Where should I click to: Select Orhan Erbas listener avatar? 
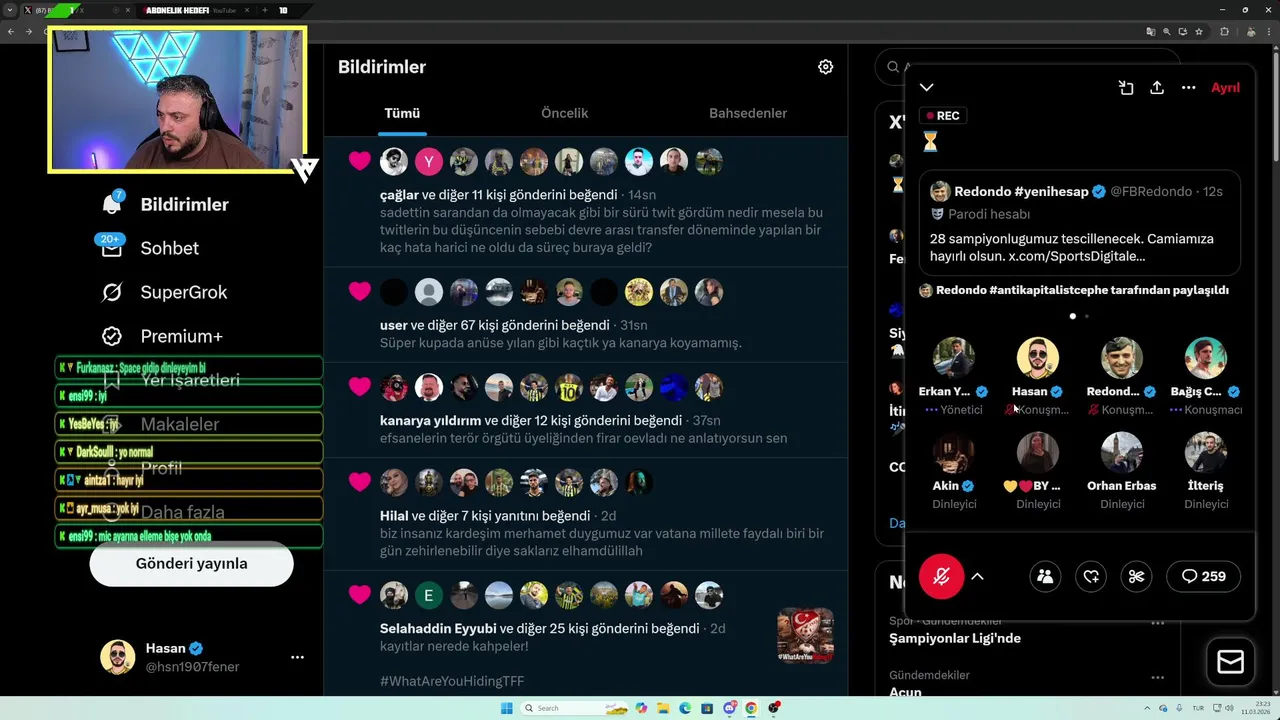1121,453
